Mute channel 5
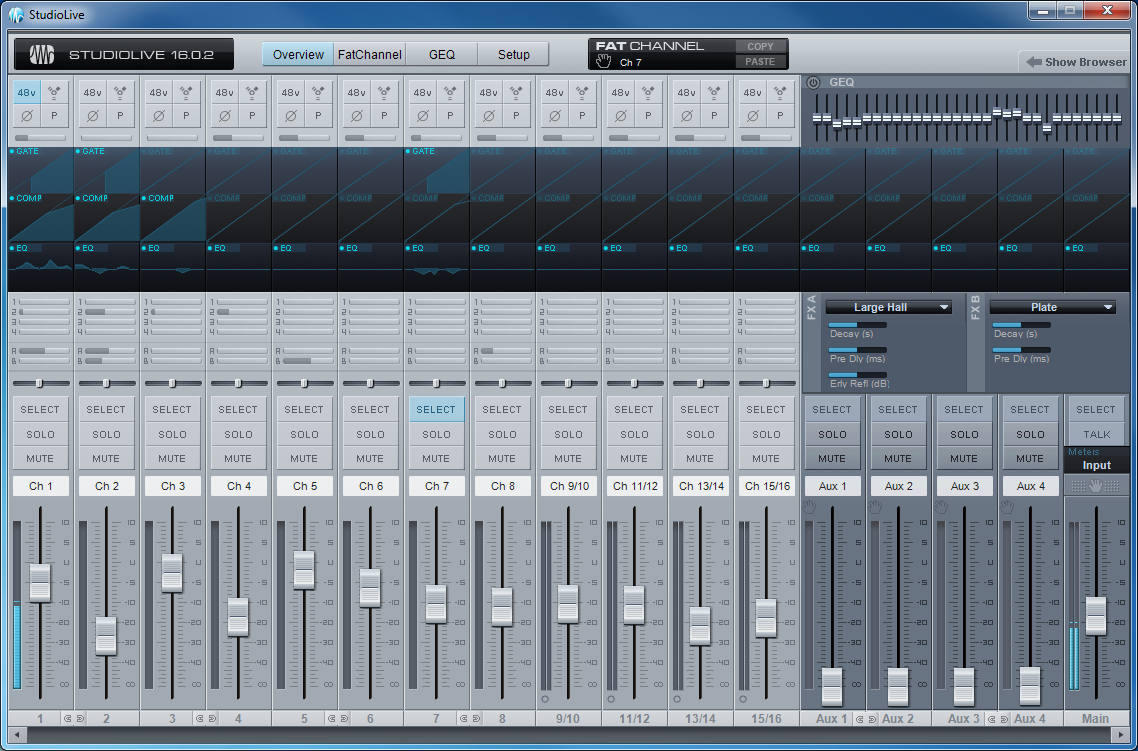This screenshot has width=1138, height=751. pos(304,459)
